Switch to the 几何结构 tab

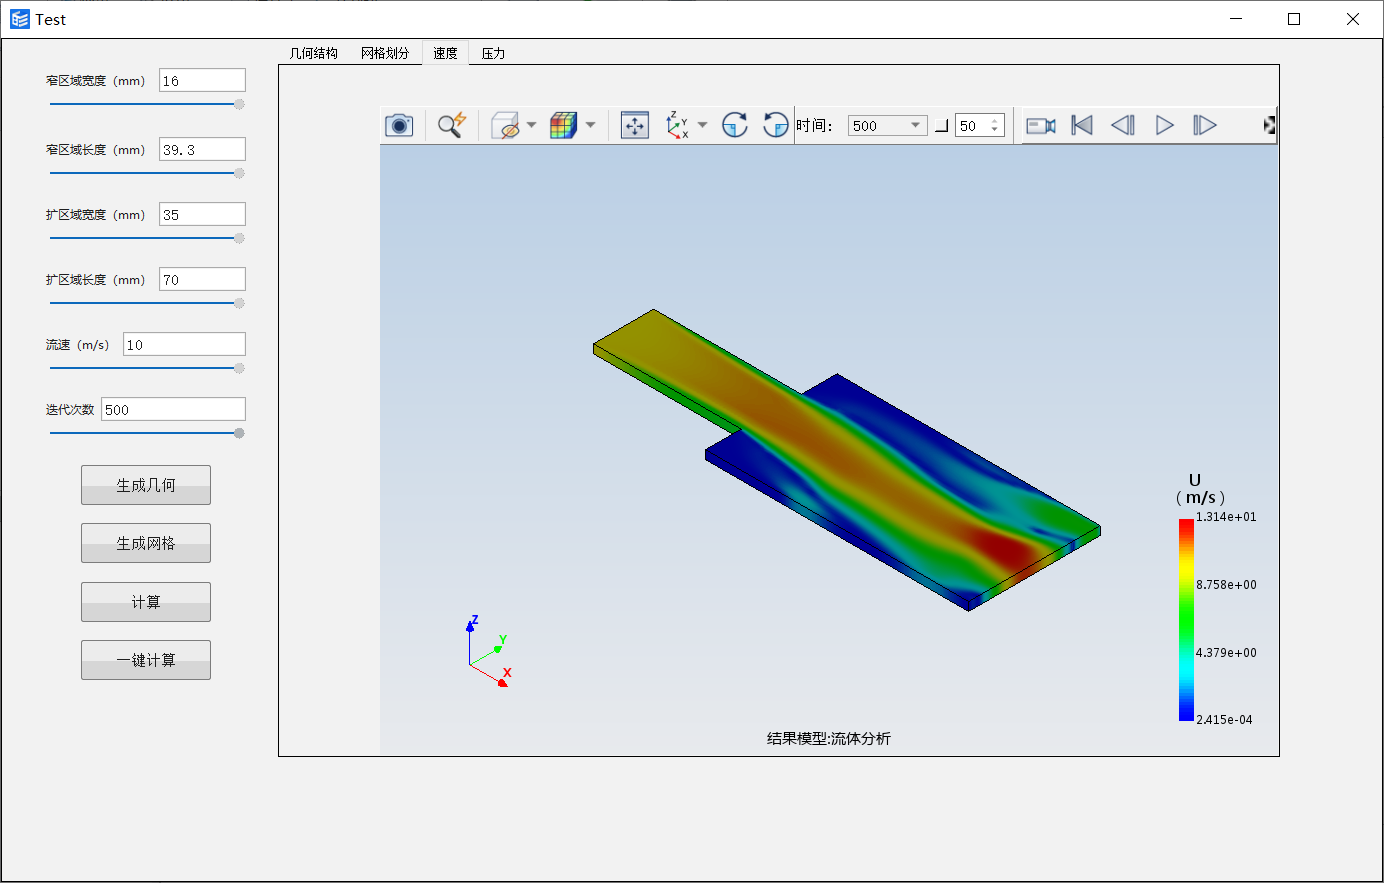coord(314,53)
